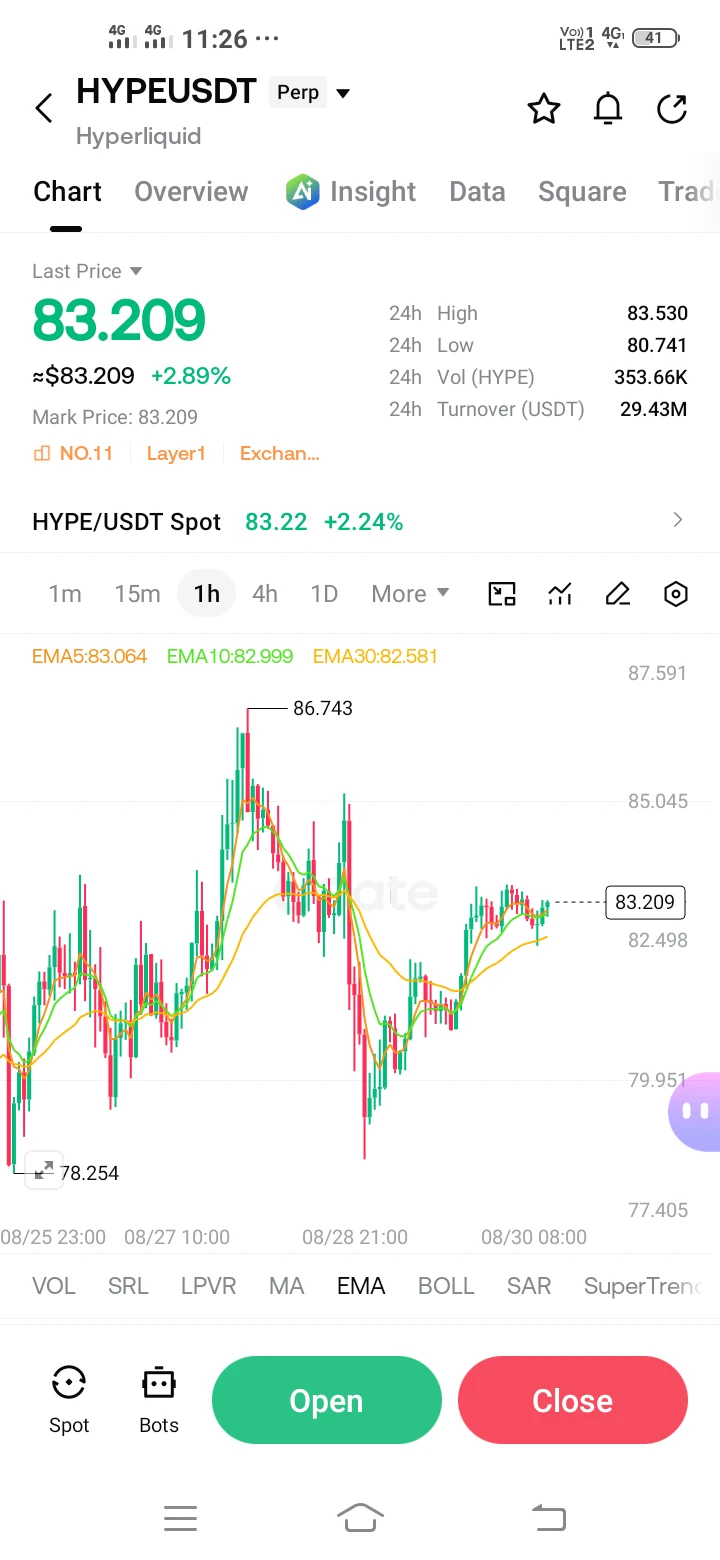Open price alert bell icon

608,108
